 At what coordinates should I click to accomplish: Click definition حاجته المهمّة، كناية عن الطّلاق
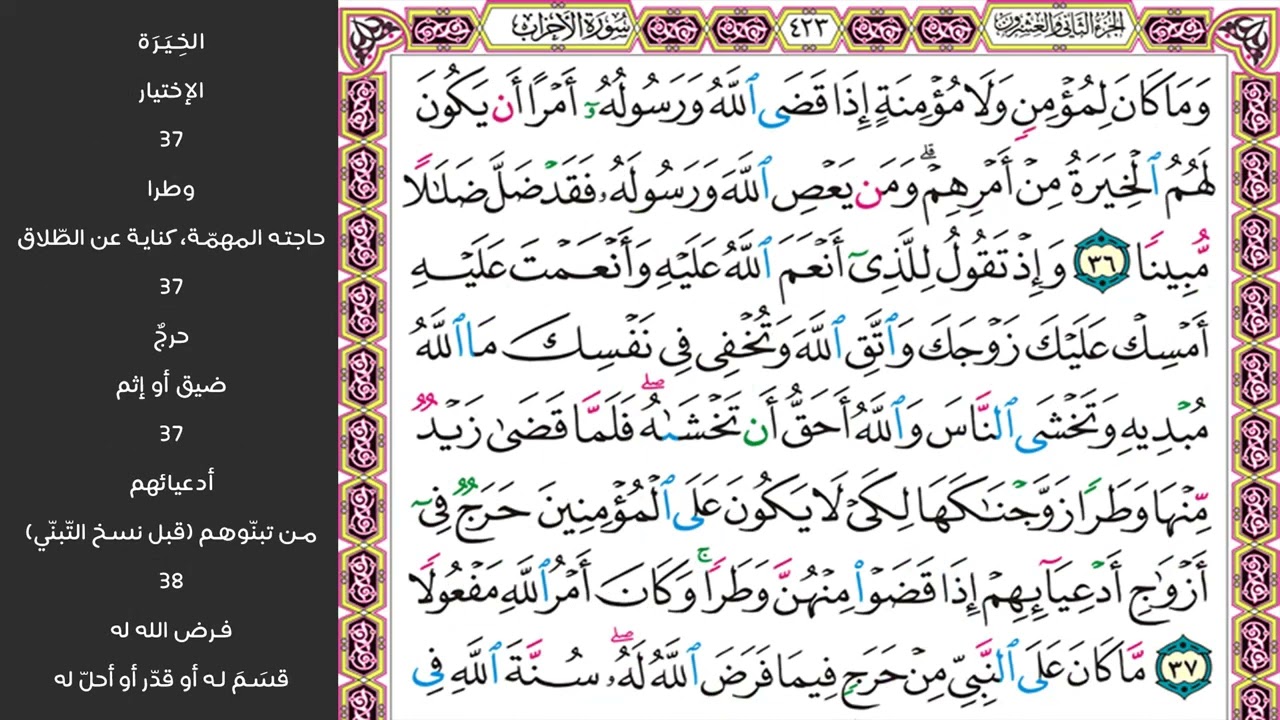pyautogui.click(x=171, y=238)
